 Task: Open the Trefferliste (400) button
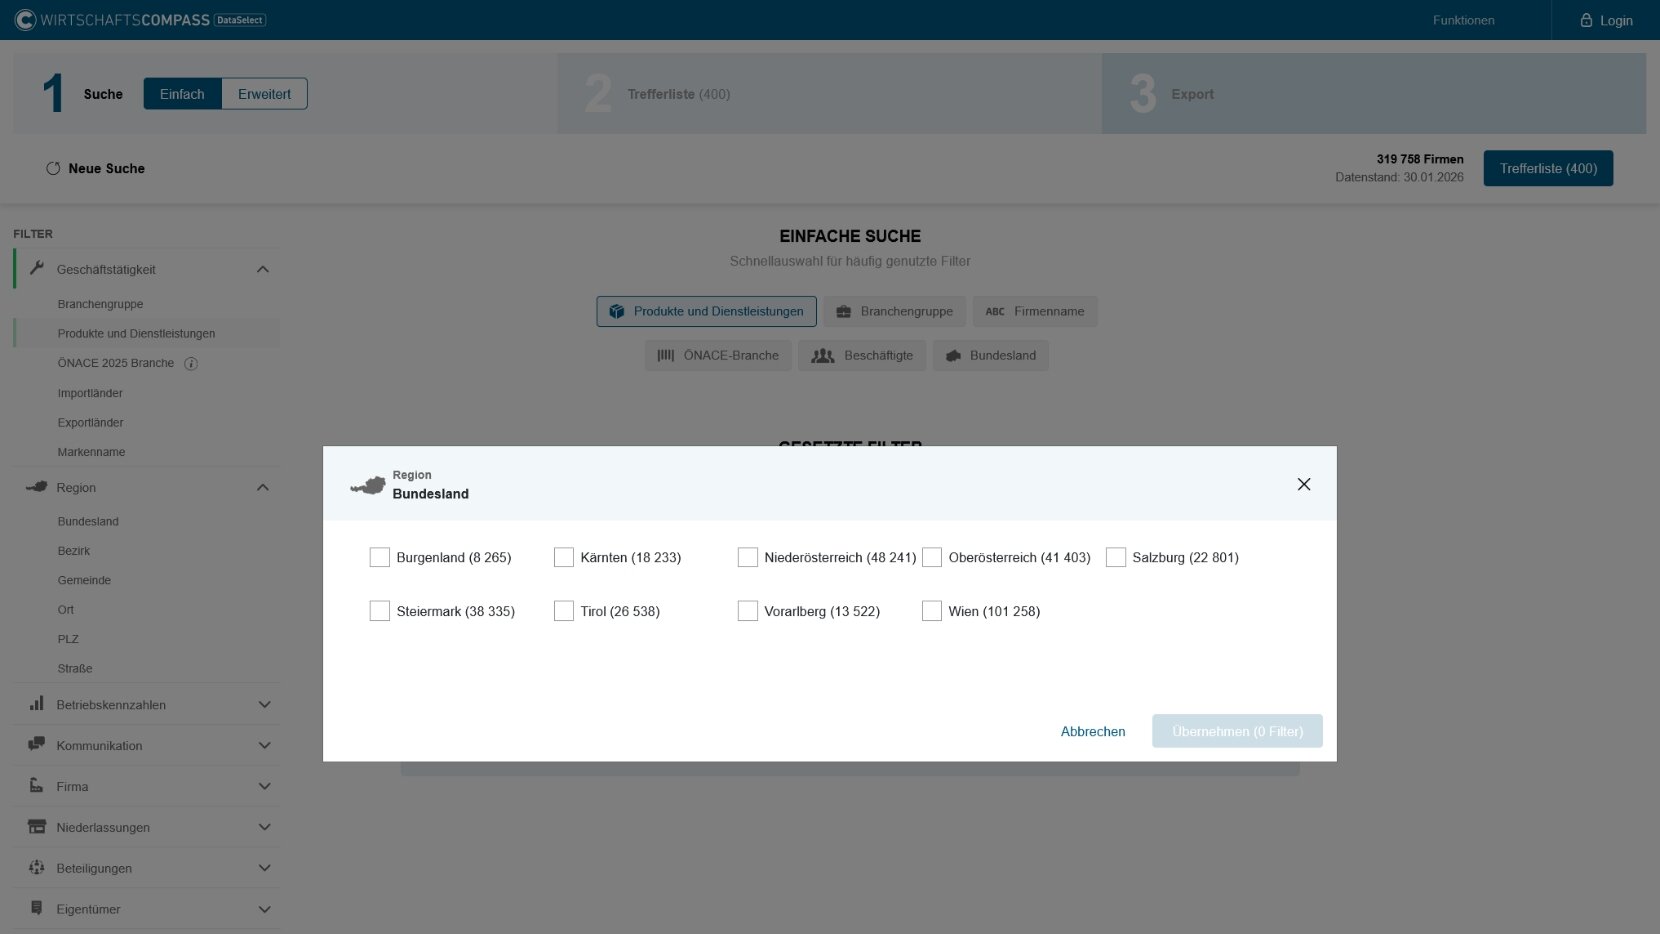(1547, 168)
